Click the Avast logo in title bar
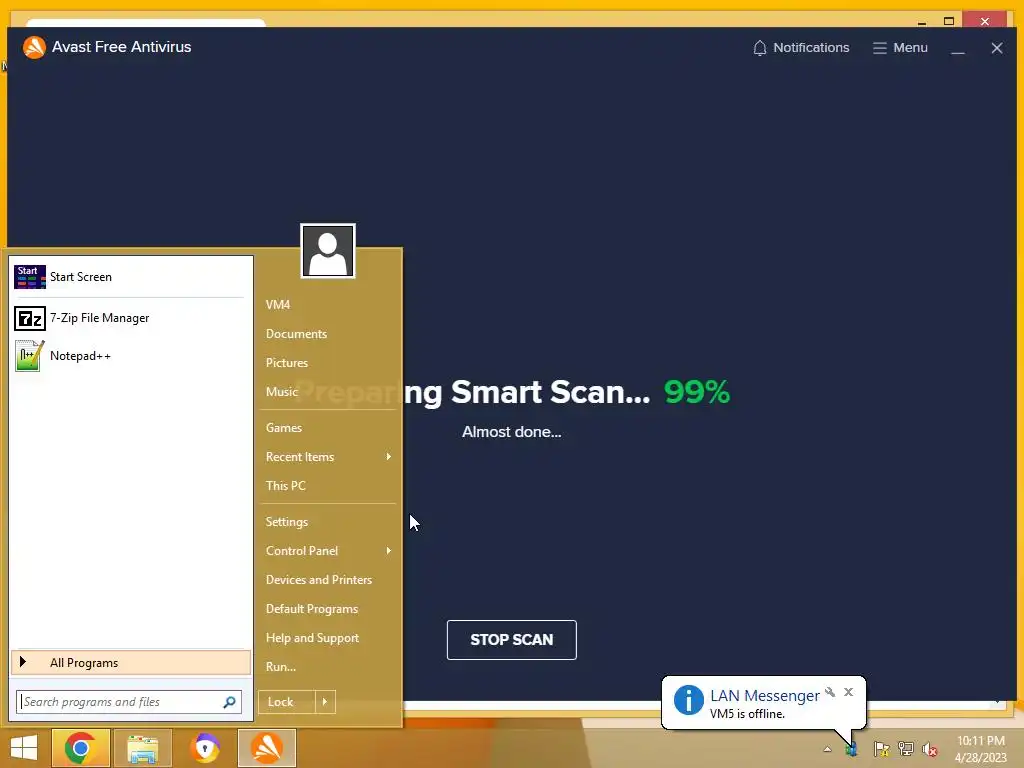This screenshot has height=768, width=1024. click(x=34, y=47)
